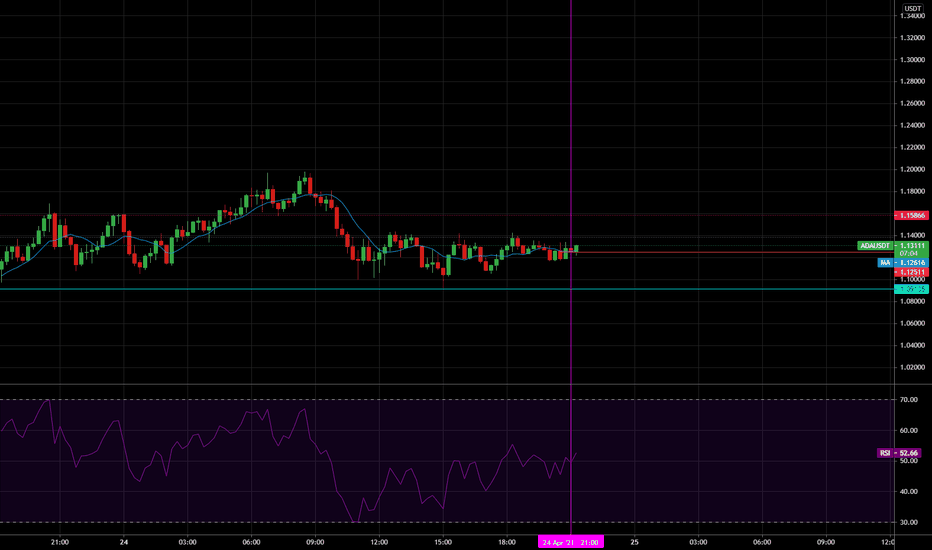
Task: Open the USDT currency selector
Action: (x=912, y=8)
